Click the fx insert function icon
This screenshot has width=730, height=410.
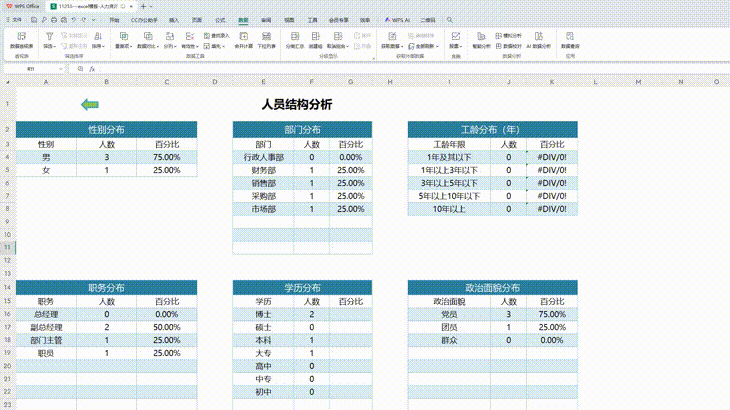92,69
